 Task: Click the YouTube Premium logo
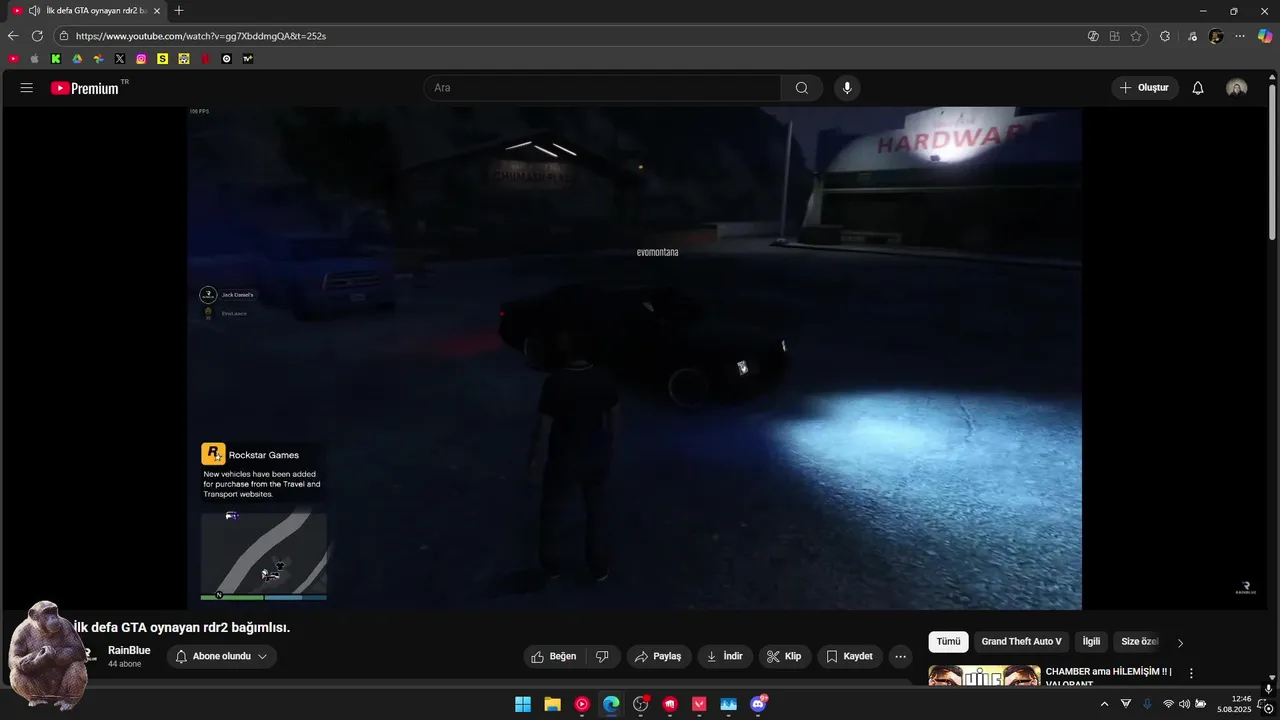click(85, 88)
